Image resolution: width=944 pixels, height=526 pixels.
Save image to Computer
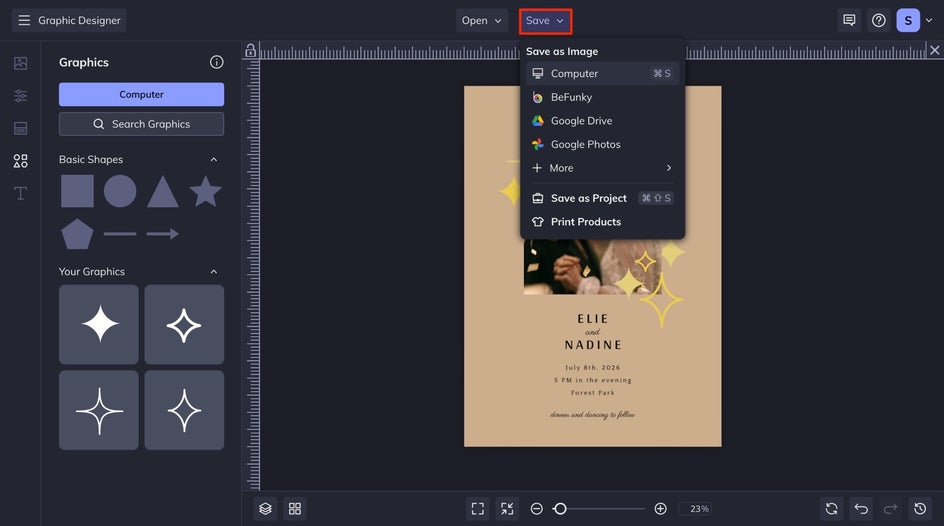point(602,73)
